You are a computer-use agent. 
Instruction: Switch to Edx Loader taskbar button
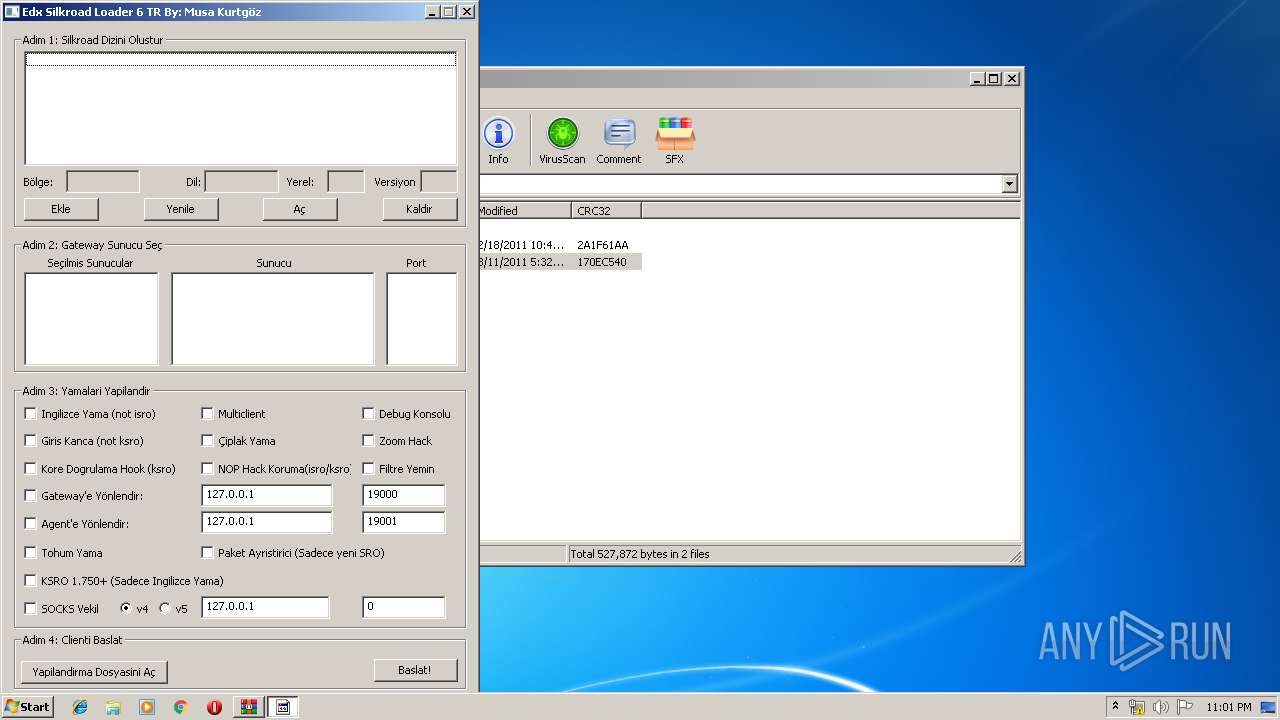[282, 707]
